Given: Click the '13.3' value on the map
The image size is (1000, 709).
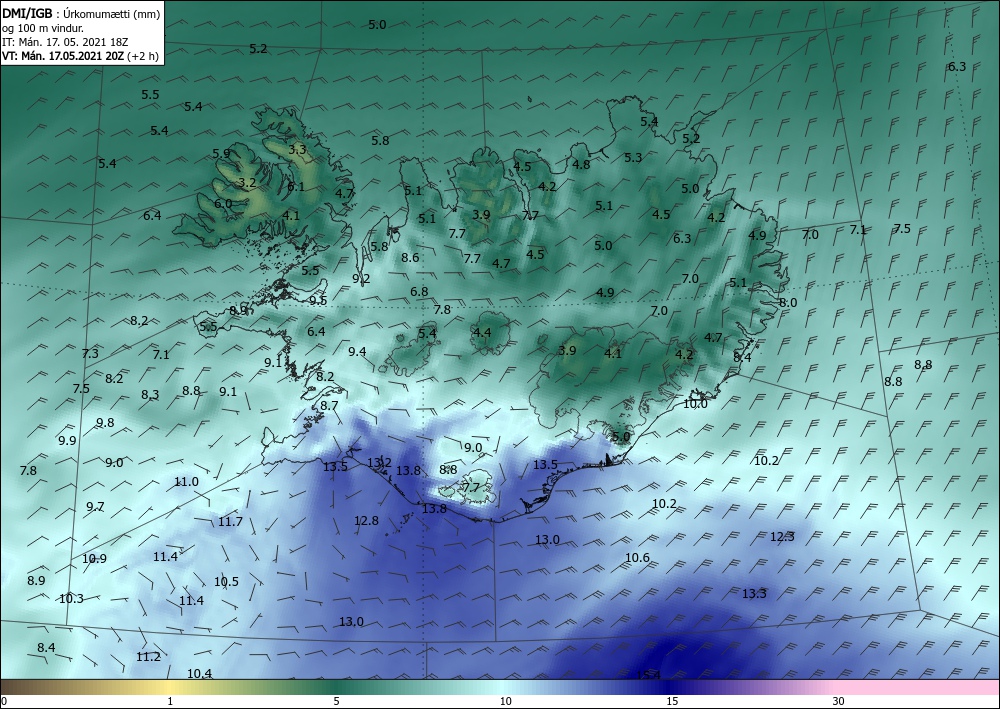Looking at the screenshot, I should tap(754, 594).
